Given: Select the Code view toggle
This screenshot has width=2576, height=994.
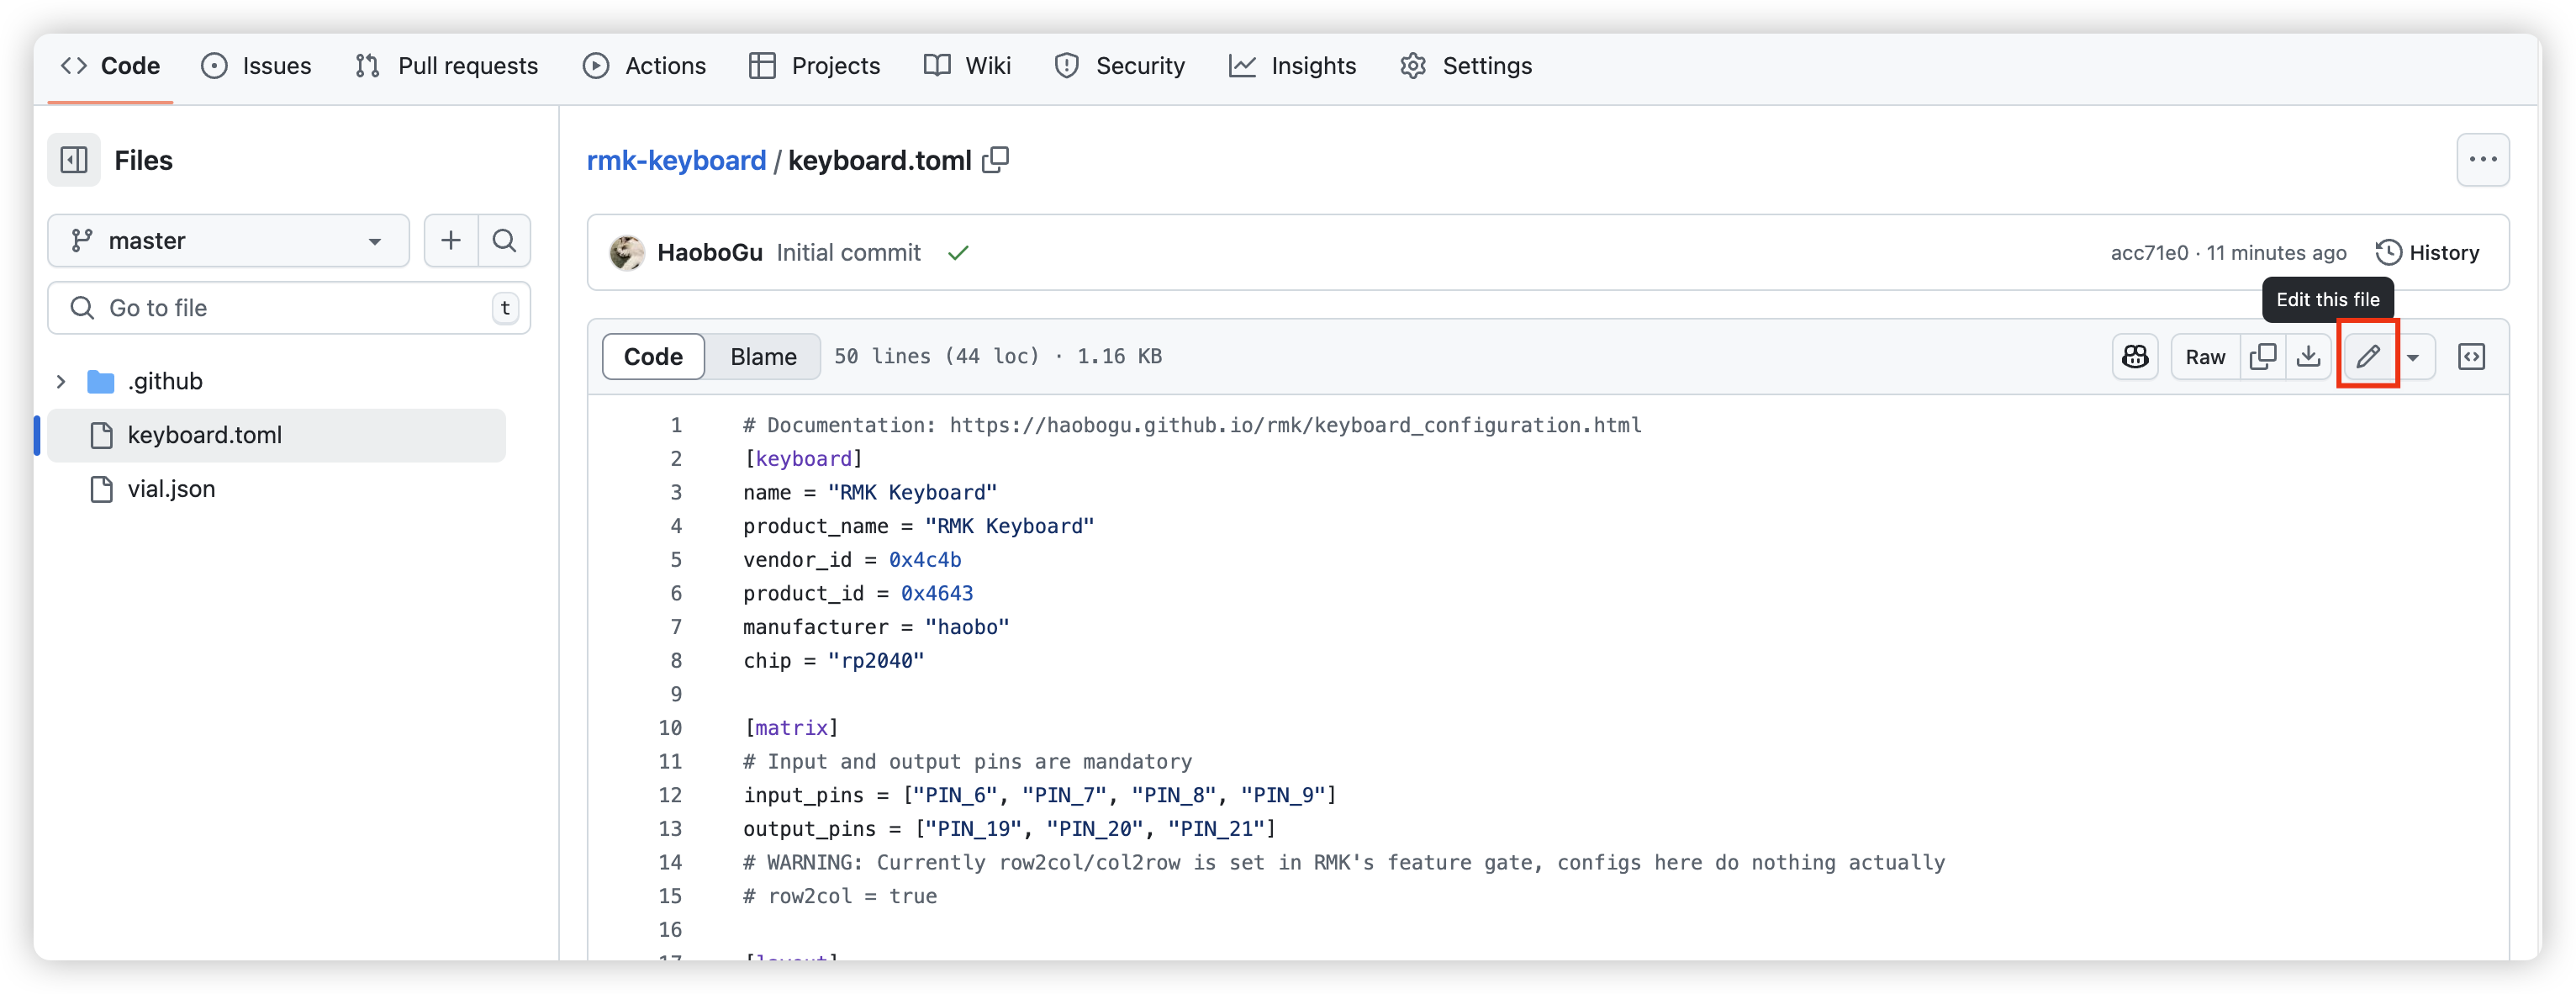Looking at the screenshot, I should point(653,356).
